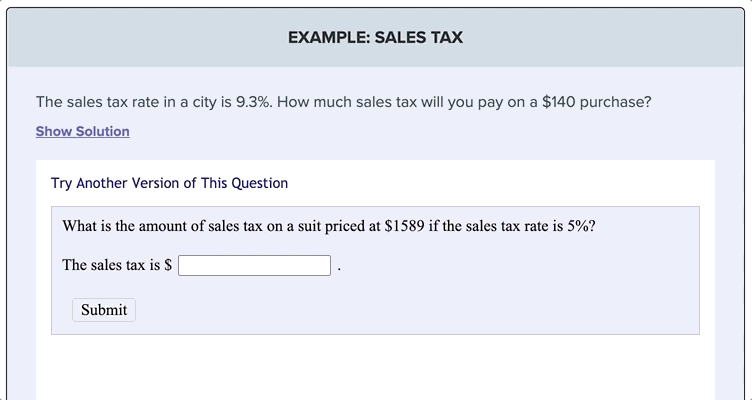Click the "Try Another Version of This Question" heading

169,183
